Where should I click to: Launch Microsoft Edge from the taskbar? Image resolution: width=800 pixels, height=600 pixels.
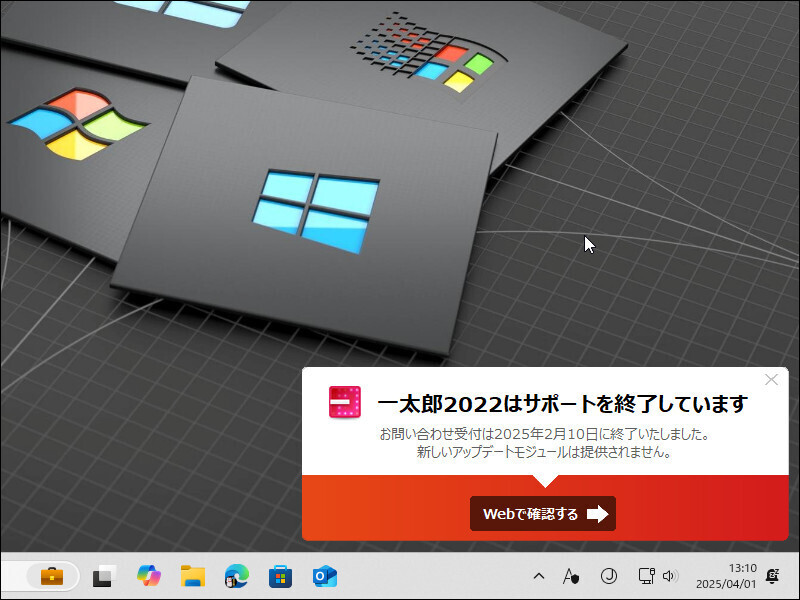[x=237, y=577]
